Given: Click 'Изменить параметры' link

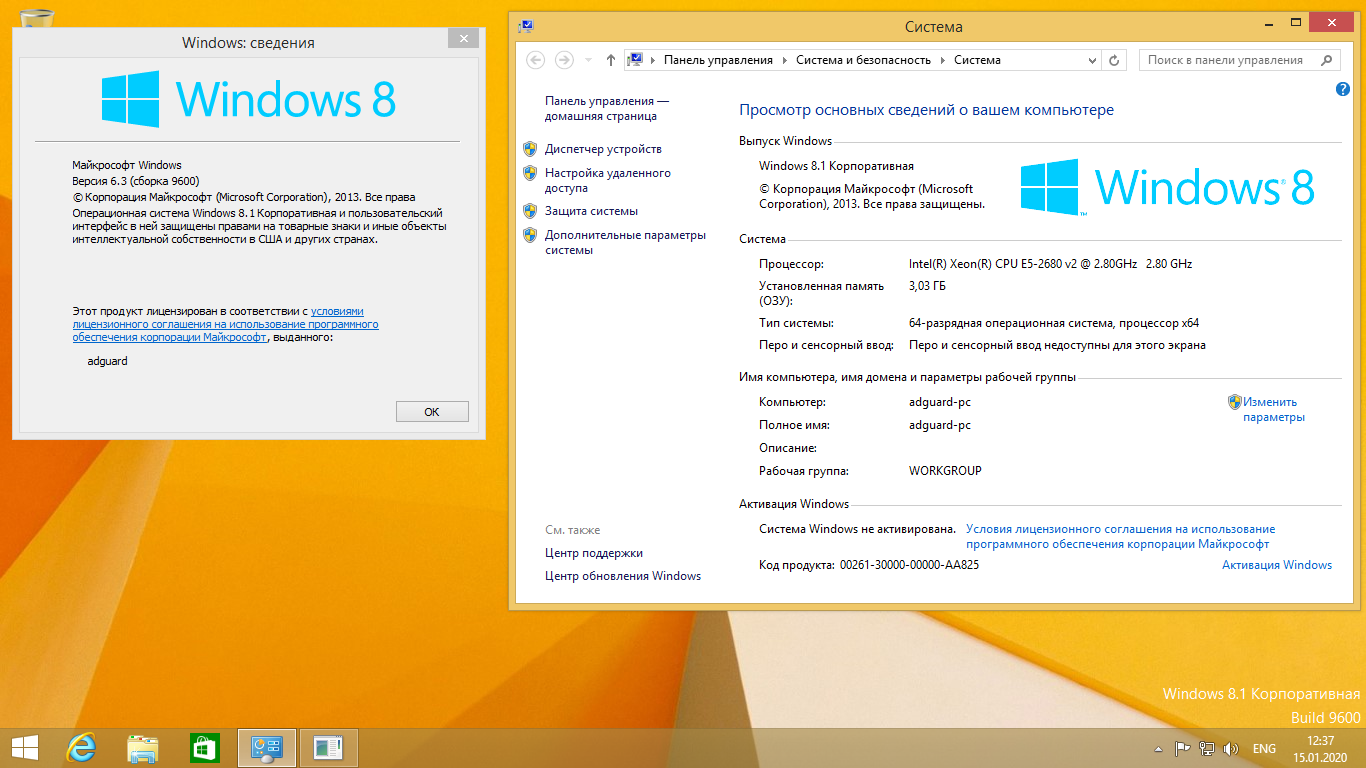Looking at the screenshot, I should (x=1272, y=409).
